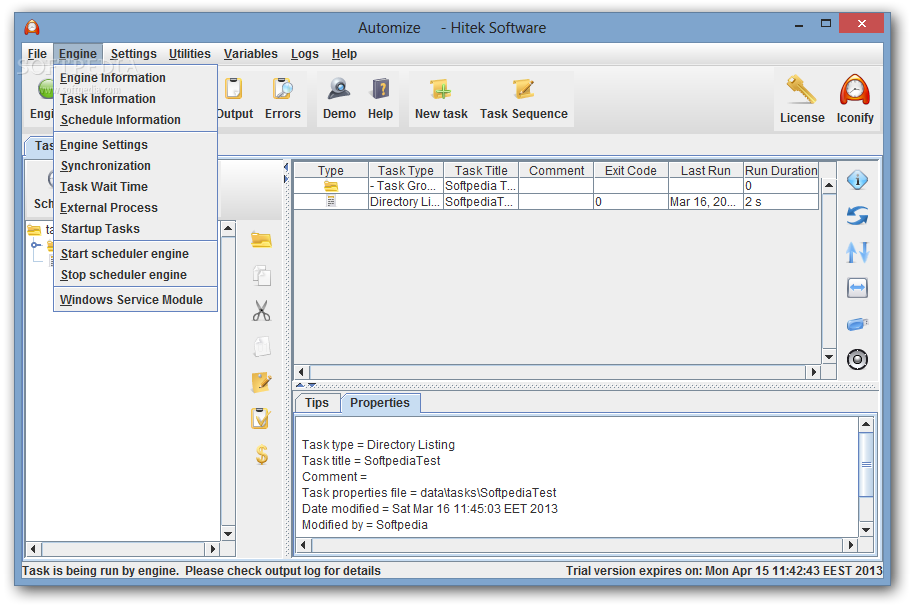Screen dimensions: 911x606
Task: Sort by Comment column header
Action: [556, 170]
